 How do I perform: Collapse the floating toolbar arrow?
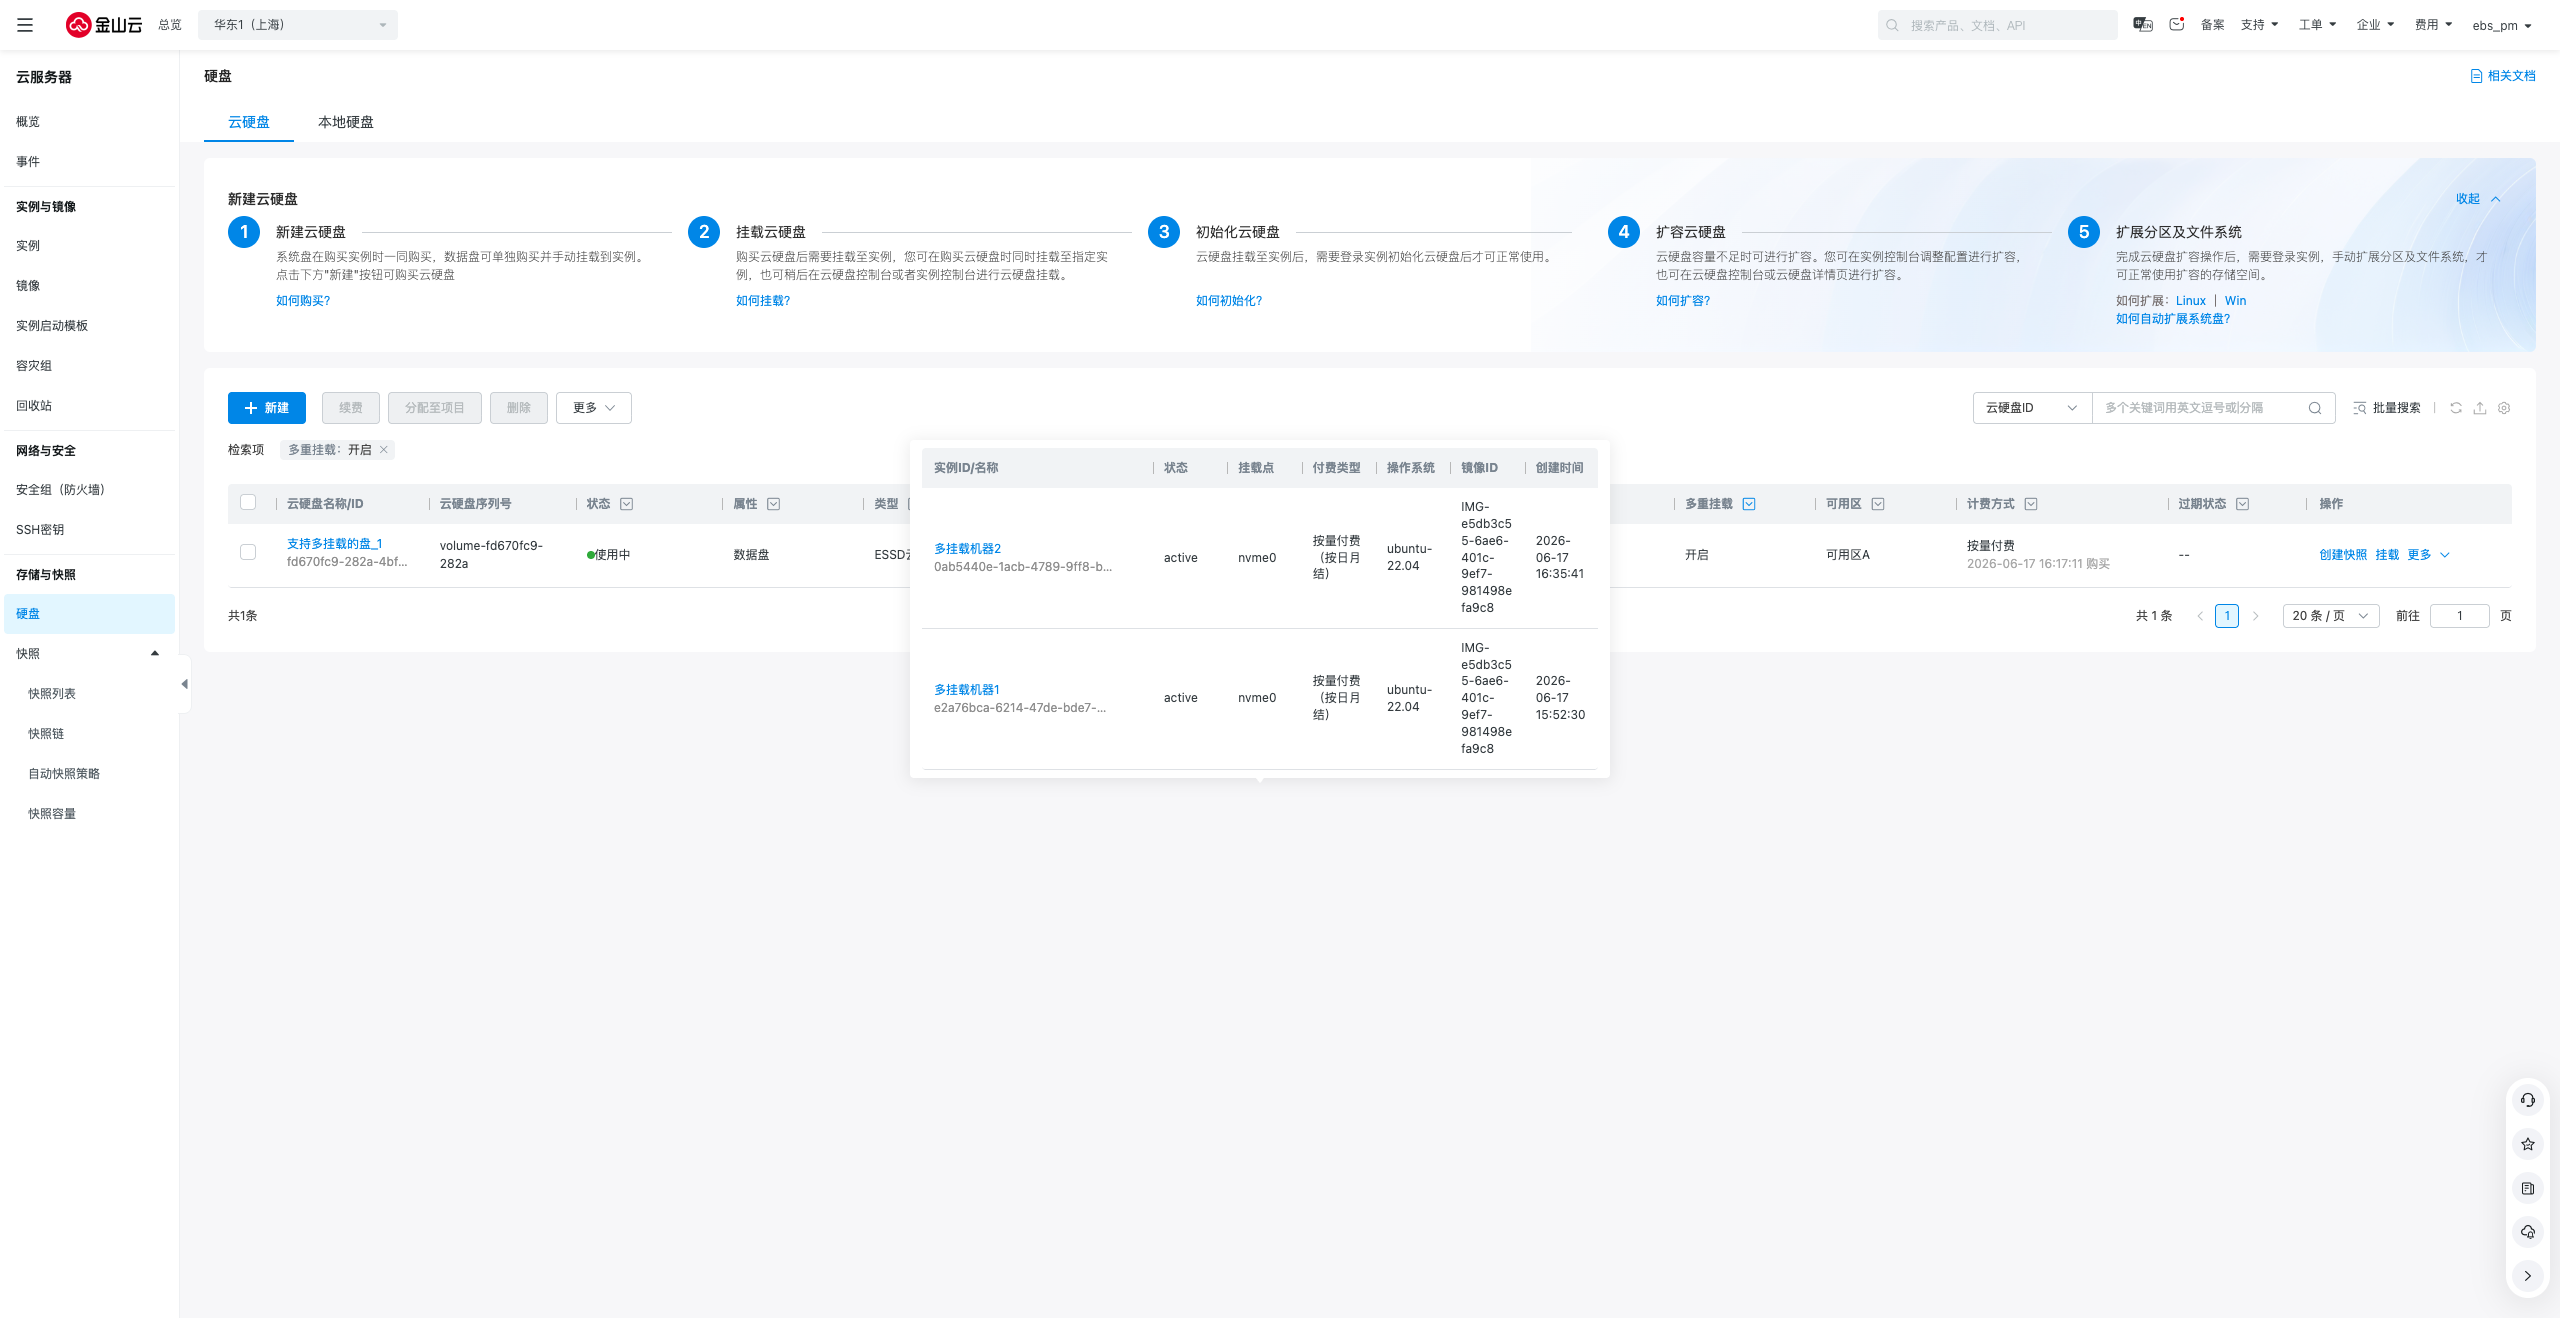pyautogui.click(x=2527, y=1276)
